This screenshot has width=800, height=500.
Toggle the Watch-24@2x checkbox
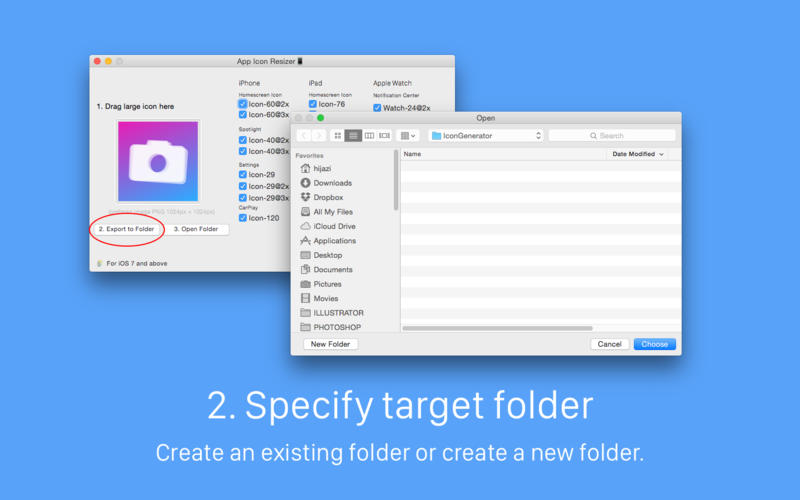click(x=377, y=108)
